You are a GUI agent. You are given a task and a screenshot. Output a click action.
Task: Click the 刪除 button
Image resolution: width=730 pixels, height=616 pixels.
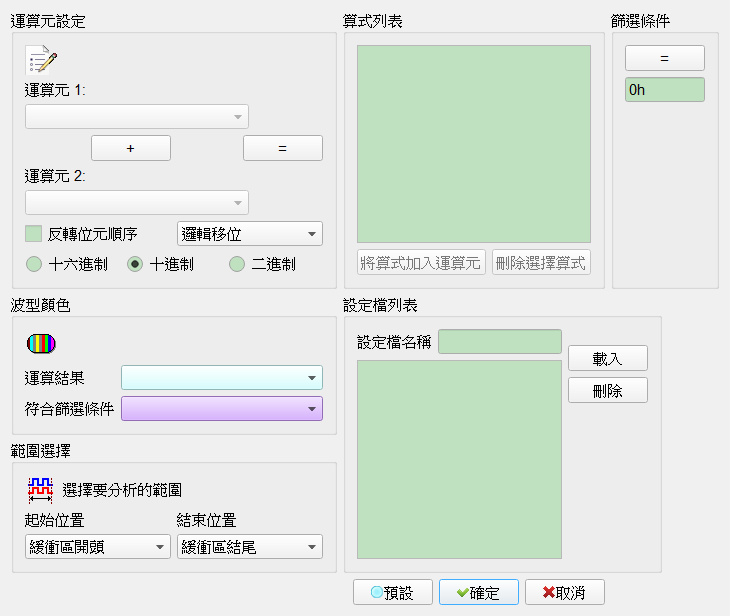point(608,390)
